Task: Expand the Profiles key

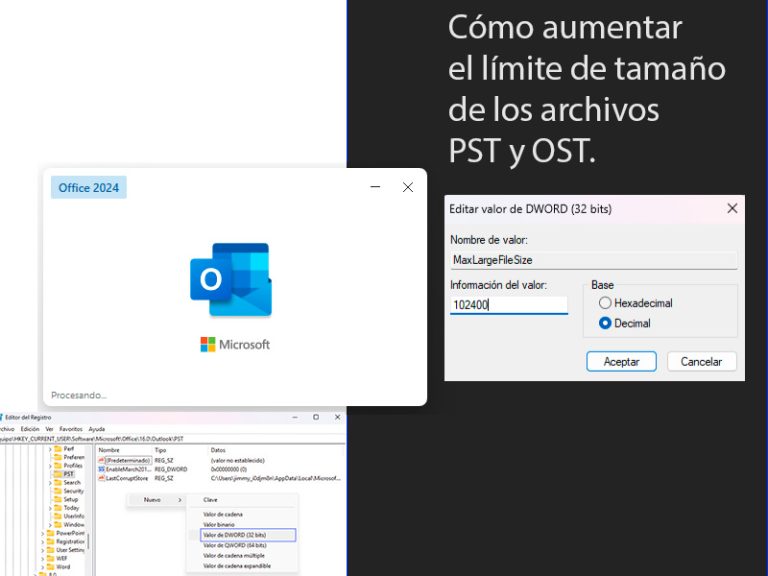Action: [x=50, y=466]
